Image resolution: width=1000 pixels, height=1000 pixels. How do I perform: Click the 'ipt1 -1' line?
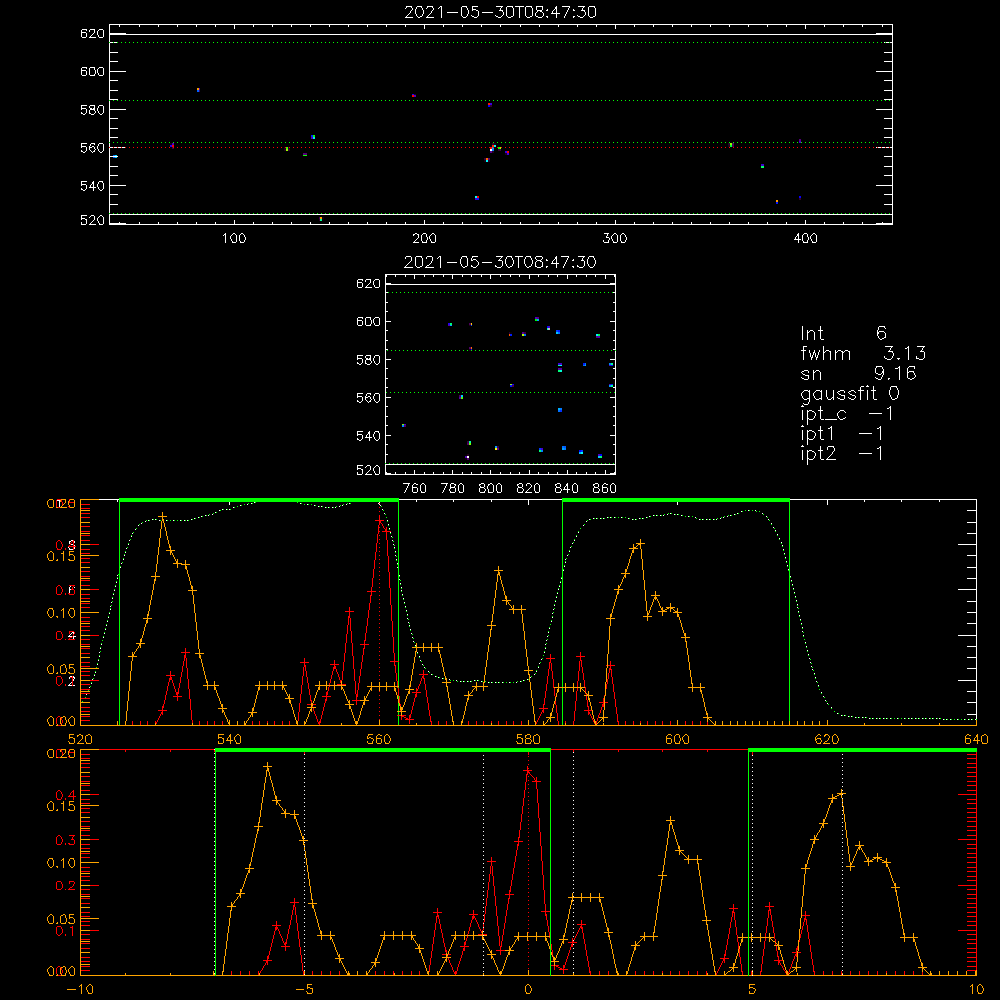coord(842,434)
